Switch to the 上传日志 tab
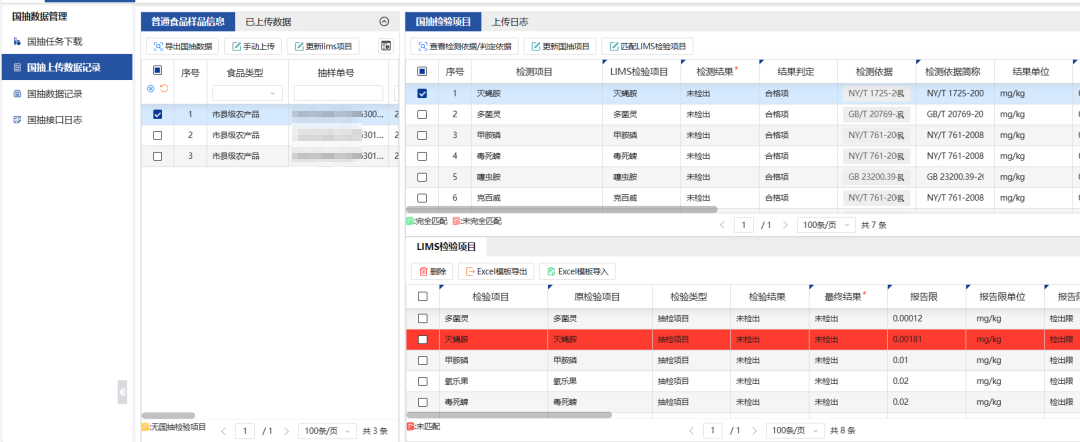Image resolution: width=1080 pixels, height=442 pixels. pos(510,21)
